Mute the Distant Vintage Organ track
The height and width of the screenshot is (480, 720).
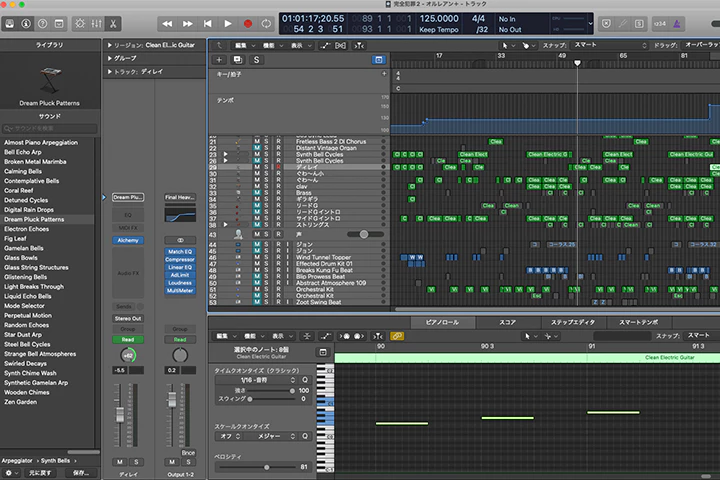[x=257, y=148]
